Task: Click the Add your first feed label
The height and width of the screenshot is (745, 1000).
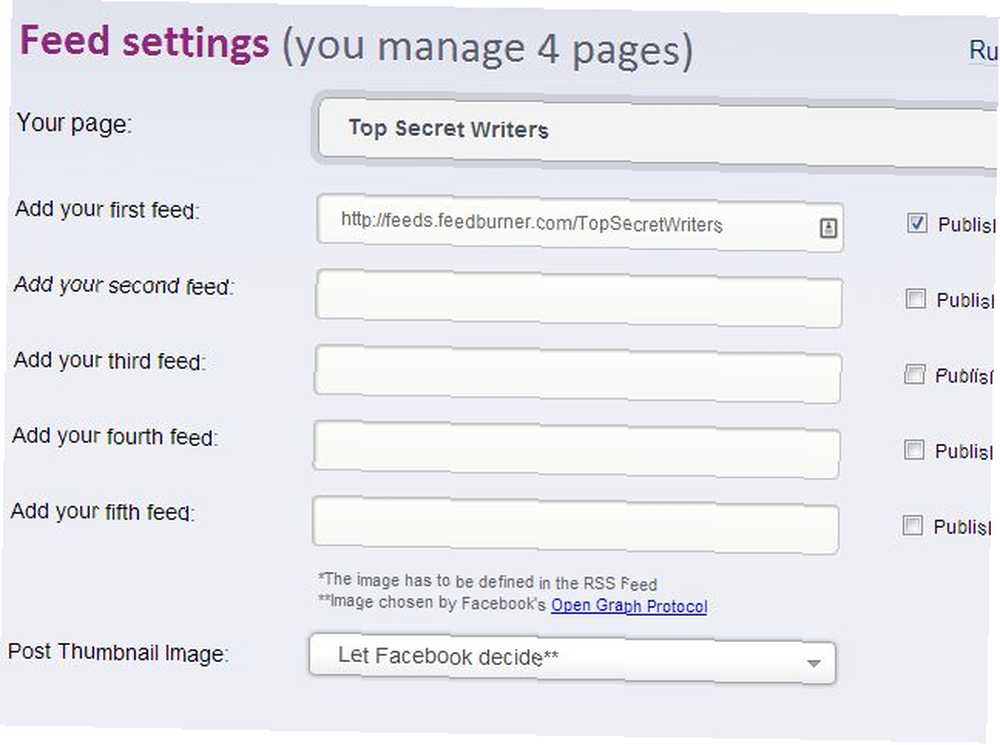Action: coord(107,209)
